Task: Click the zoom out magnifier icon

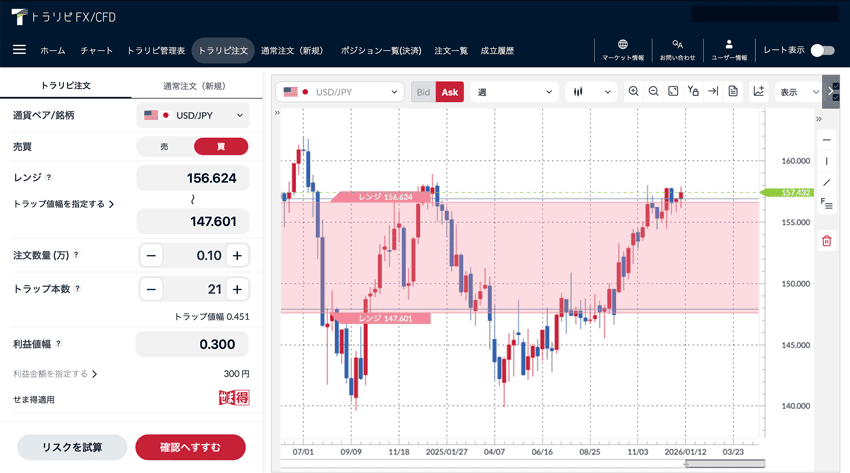Action: click(x=653, y=92)
